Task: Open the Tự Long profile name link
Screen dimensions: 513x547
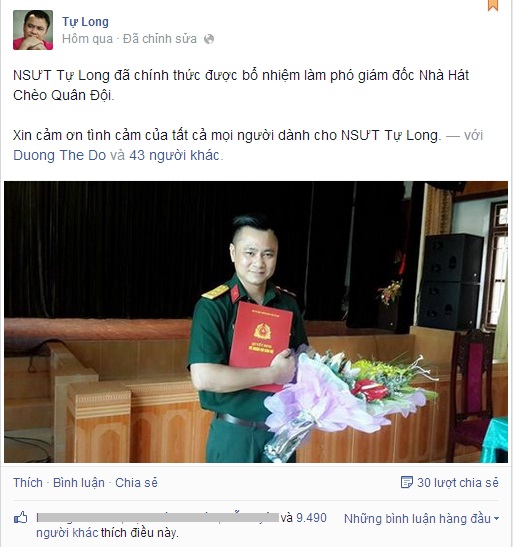Action: pyautogui.click(x=85, y=22)
